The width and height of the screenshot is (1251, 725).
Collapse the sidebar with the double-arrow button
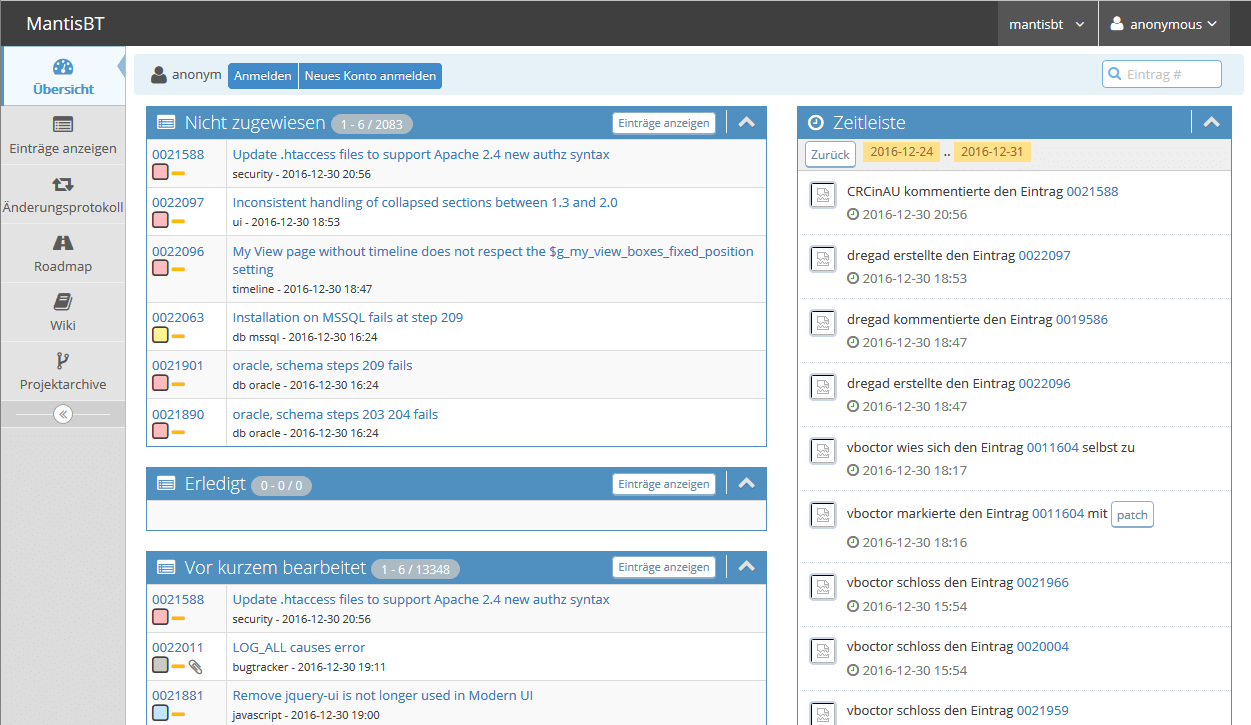coord(63,414)
